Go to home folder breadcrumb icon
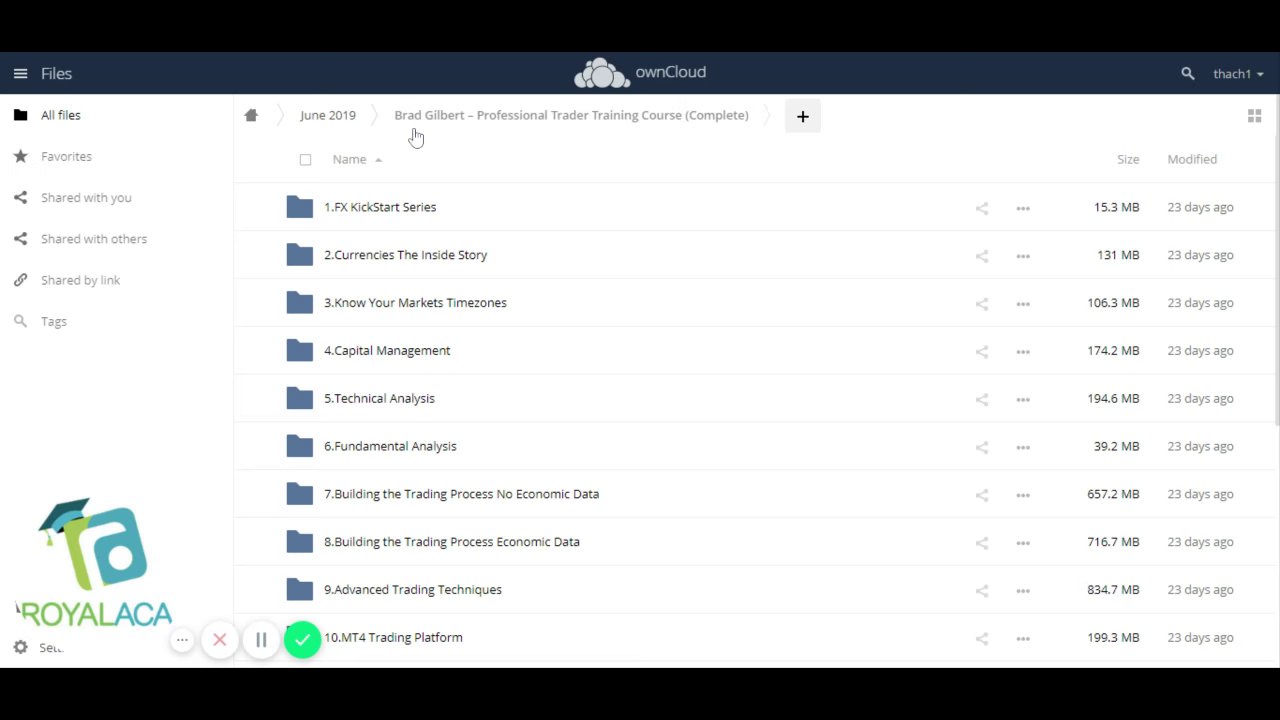 (251, 115)
